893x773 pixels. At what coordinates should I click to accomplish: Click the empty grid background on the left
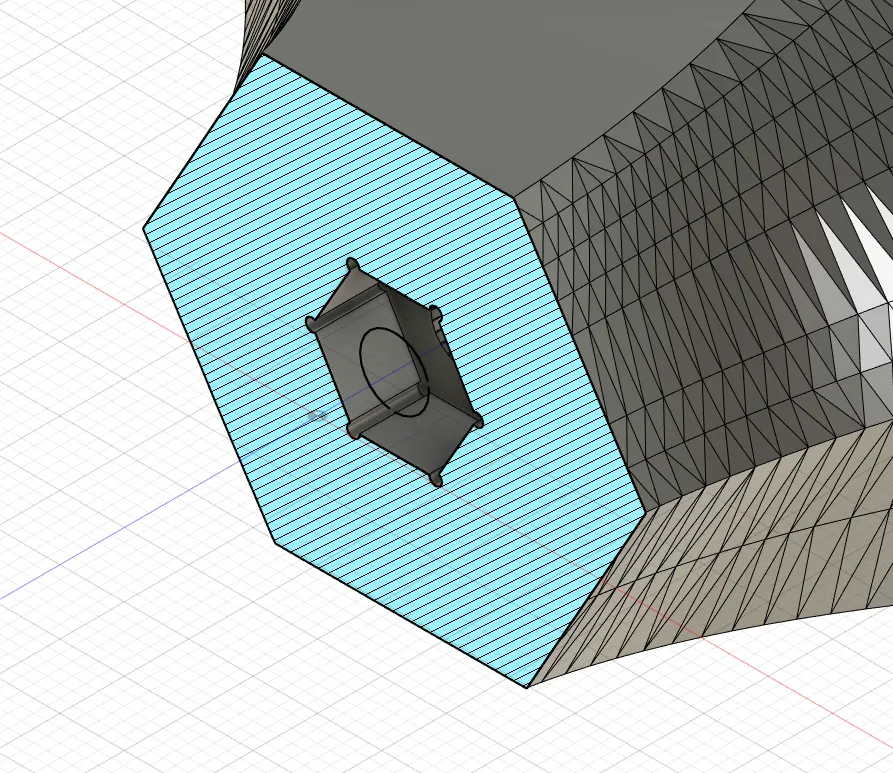(x=70, y=400)
